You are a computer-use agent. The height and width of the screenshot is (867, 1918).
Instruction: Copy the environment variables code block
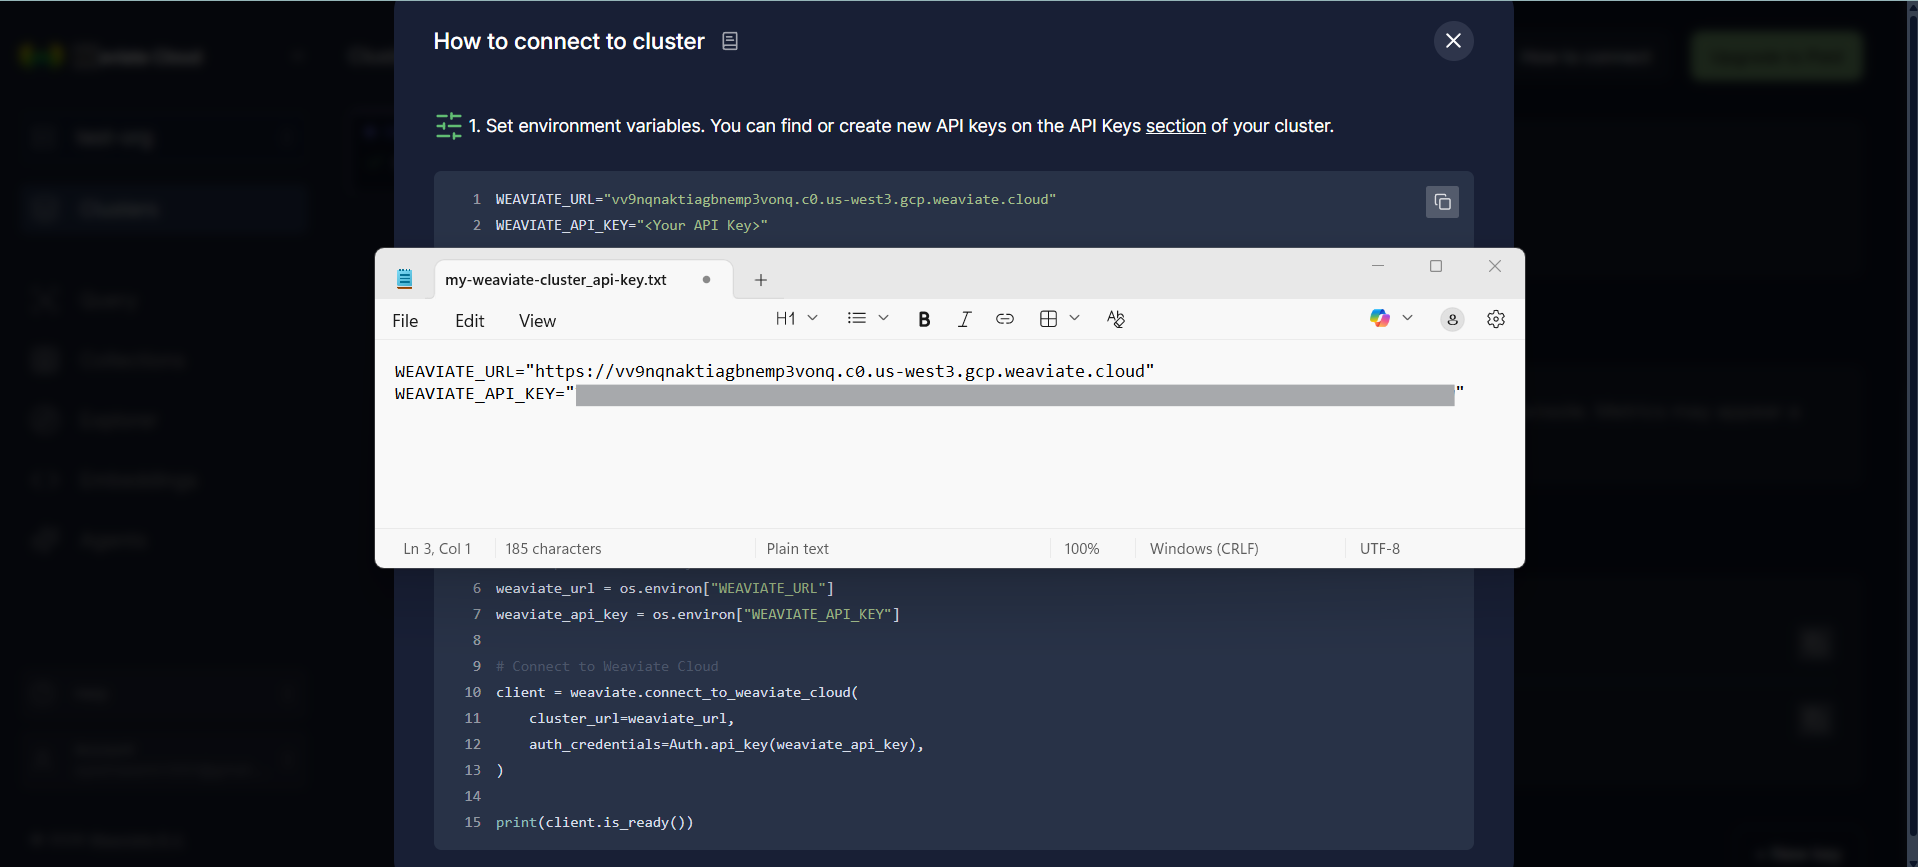(1442, 202)
